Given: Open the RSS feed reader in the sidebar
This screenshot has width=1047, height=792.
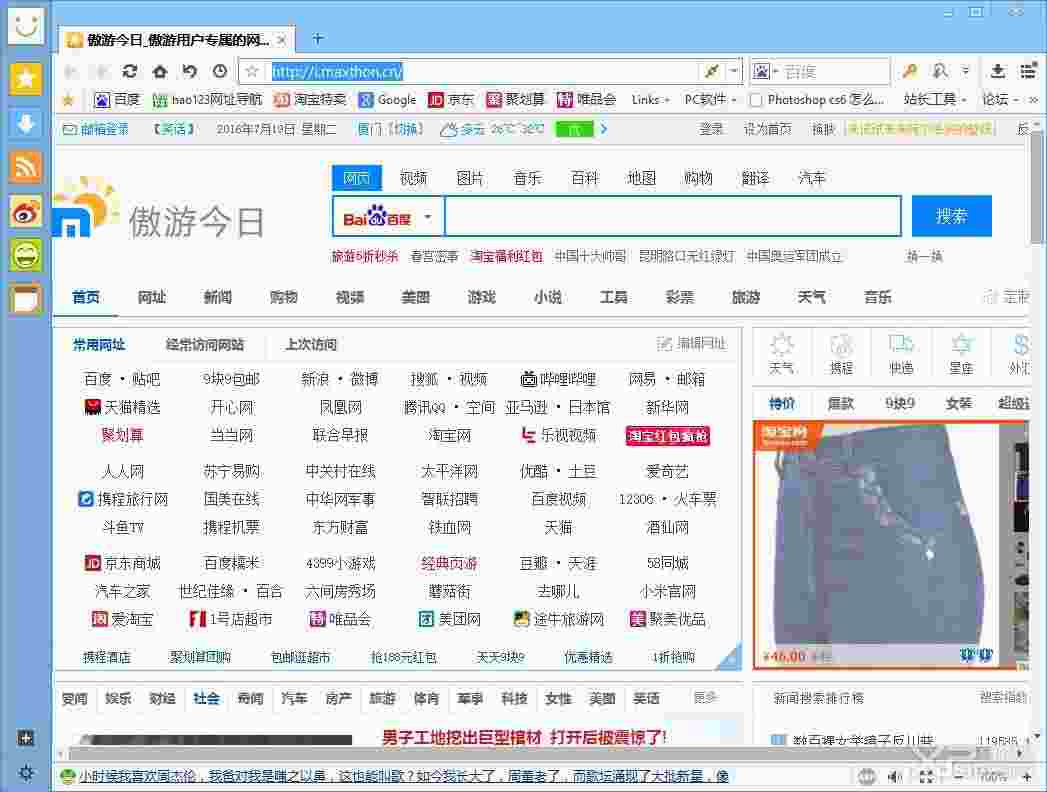Looking at the screenshot, I should pos(25,167).
